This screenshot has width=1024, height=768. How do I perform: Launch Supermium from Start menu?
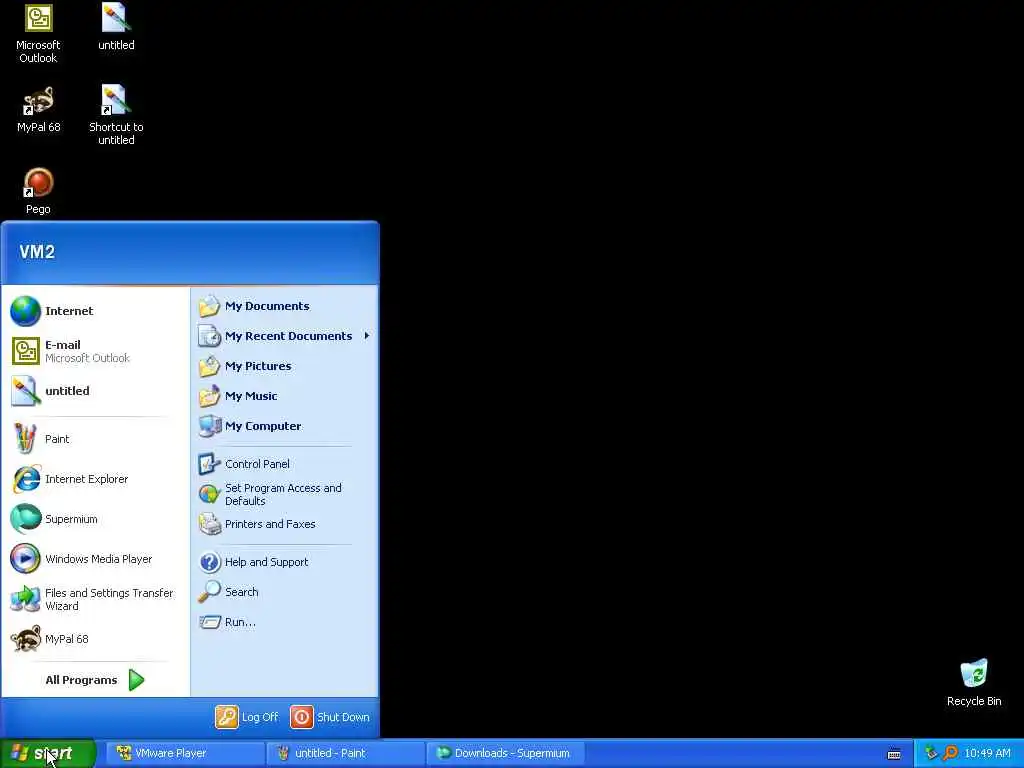96,519
